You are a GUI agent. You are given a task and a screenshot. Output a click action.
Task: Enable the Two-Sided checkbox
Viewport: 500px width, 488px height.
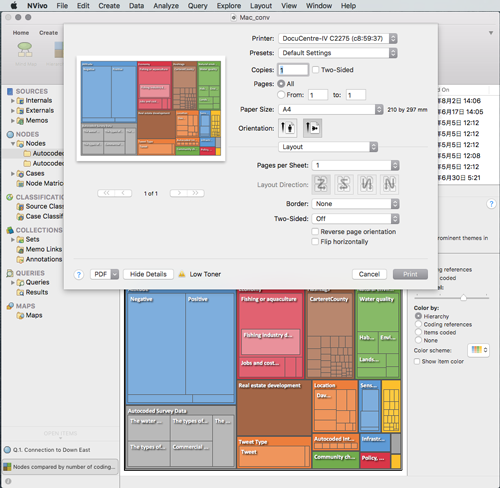[316, 70]
